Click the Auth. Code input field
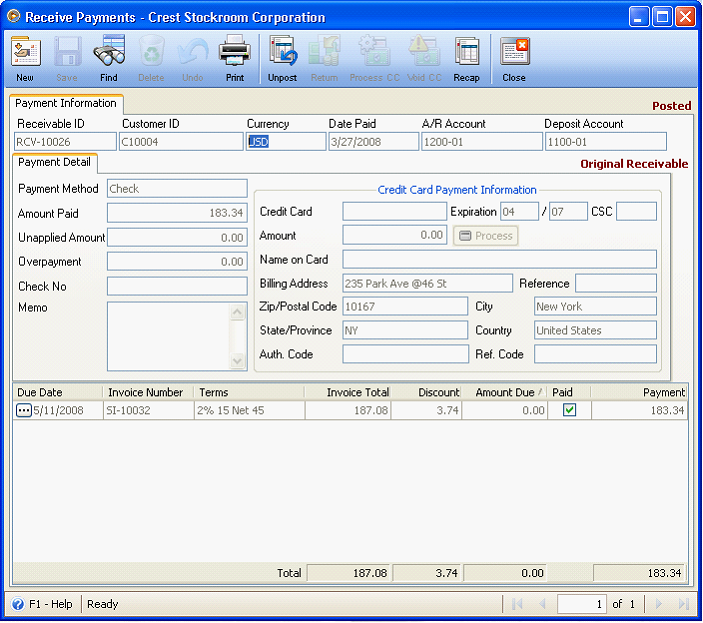This screenshot has height=623, width=703. 405,354
